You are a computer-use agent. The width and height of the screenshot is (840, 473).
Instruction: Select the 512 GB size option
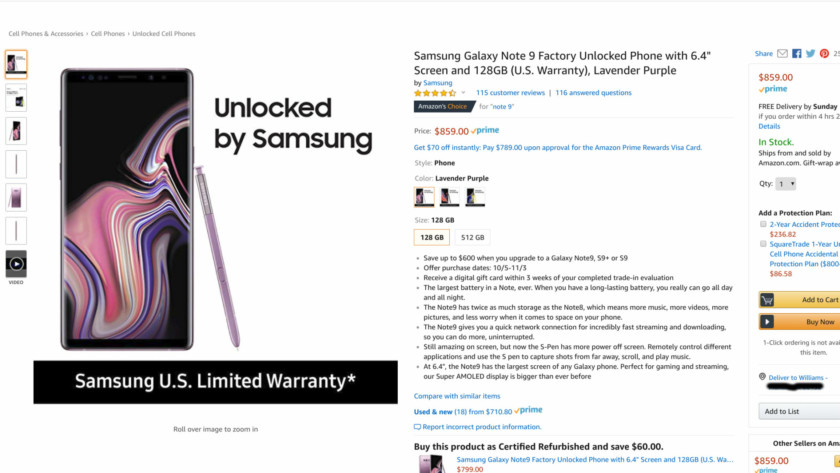pyautogui.click(x=472, y=237)
